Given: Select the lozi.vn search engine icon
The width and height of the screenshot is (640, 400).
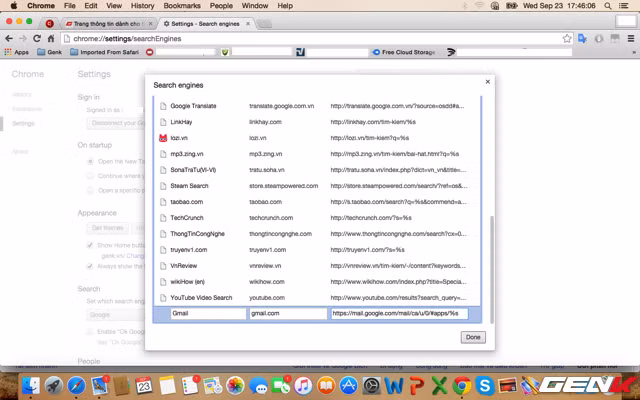Looking at the screenshot, I should click(x=163, y=137).
